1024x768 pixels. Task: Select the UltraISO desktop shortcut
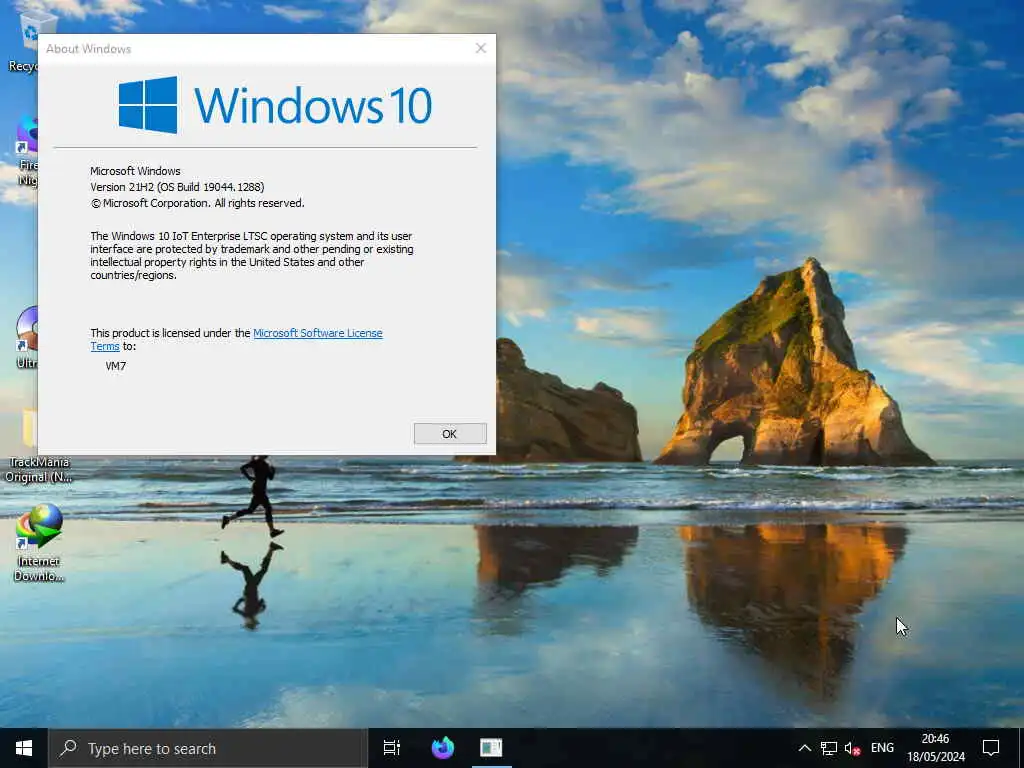26,338
